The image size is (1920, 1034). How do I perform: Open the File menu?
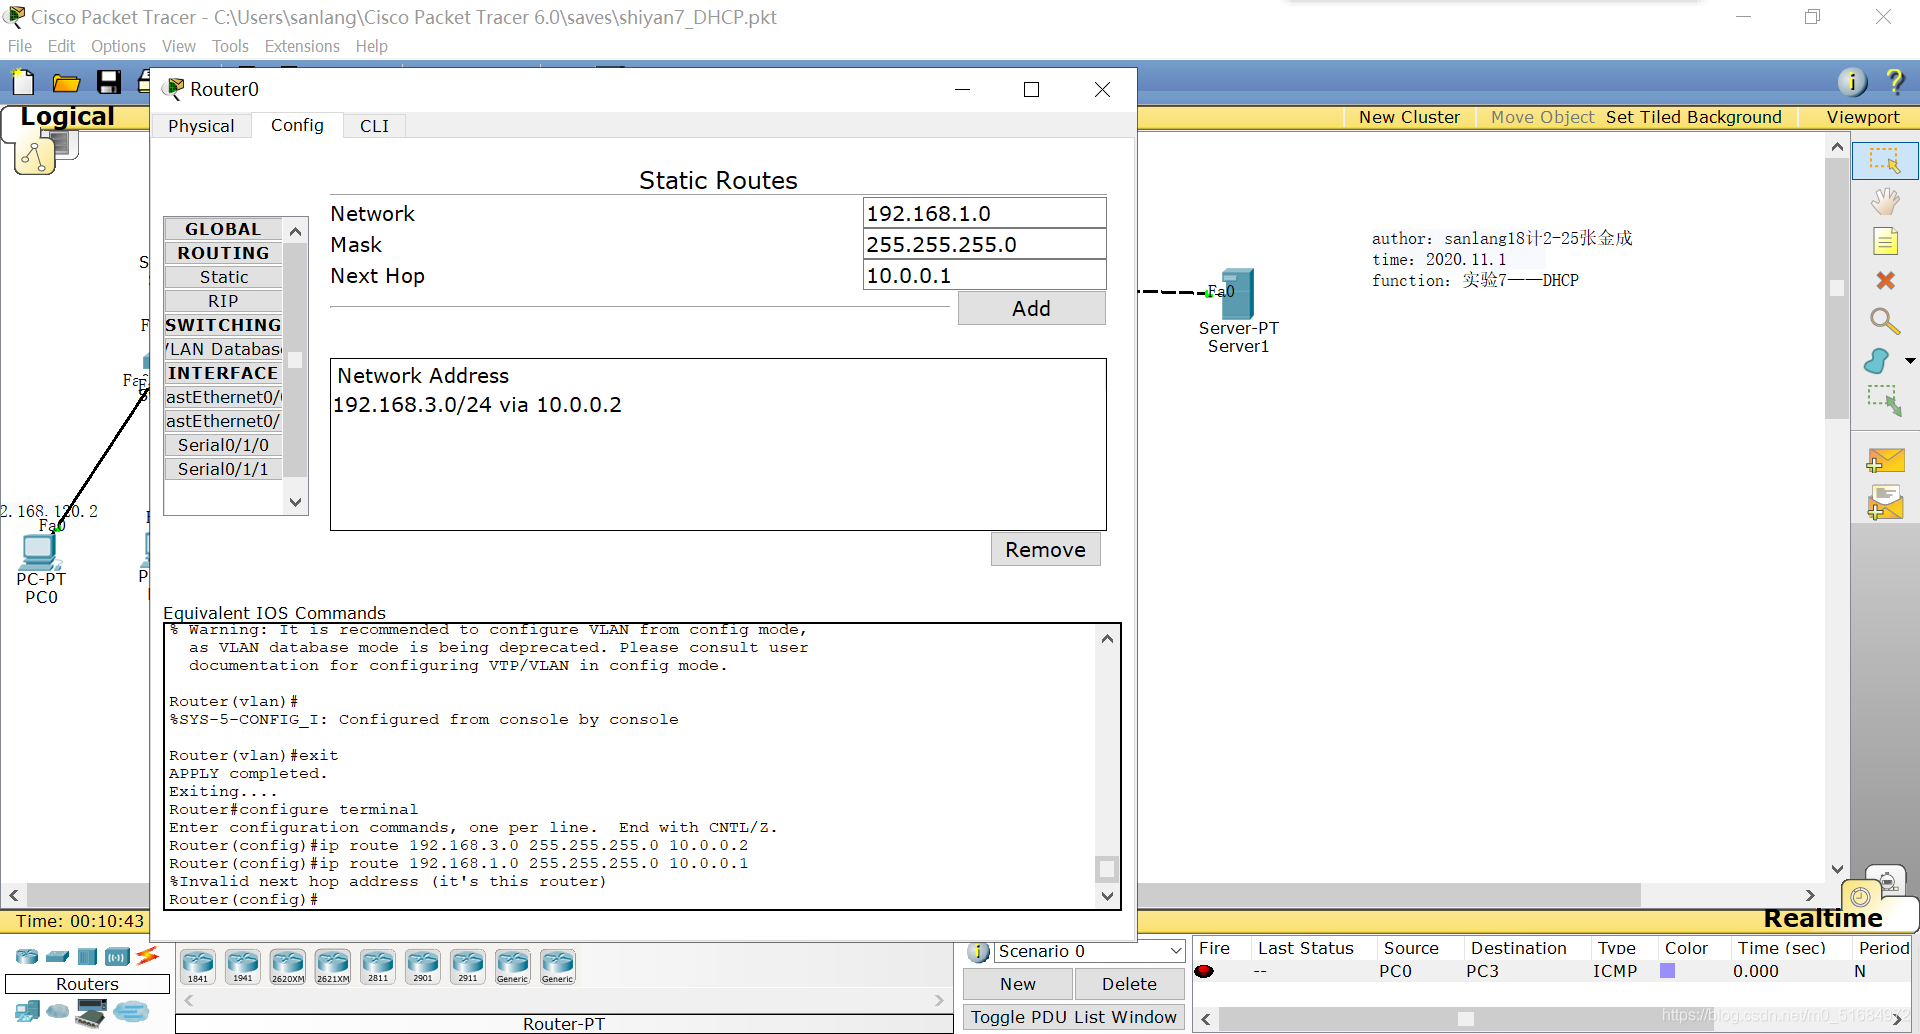click(x=20, y=46)
